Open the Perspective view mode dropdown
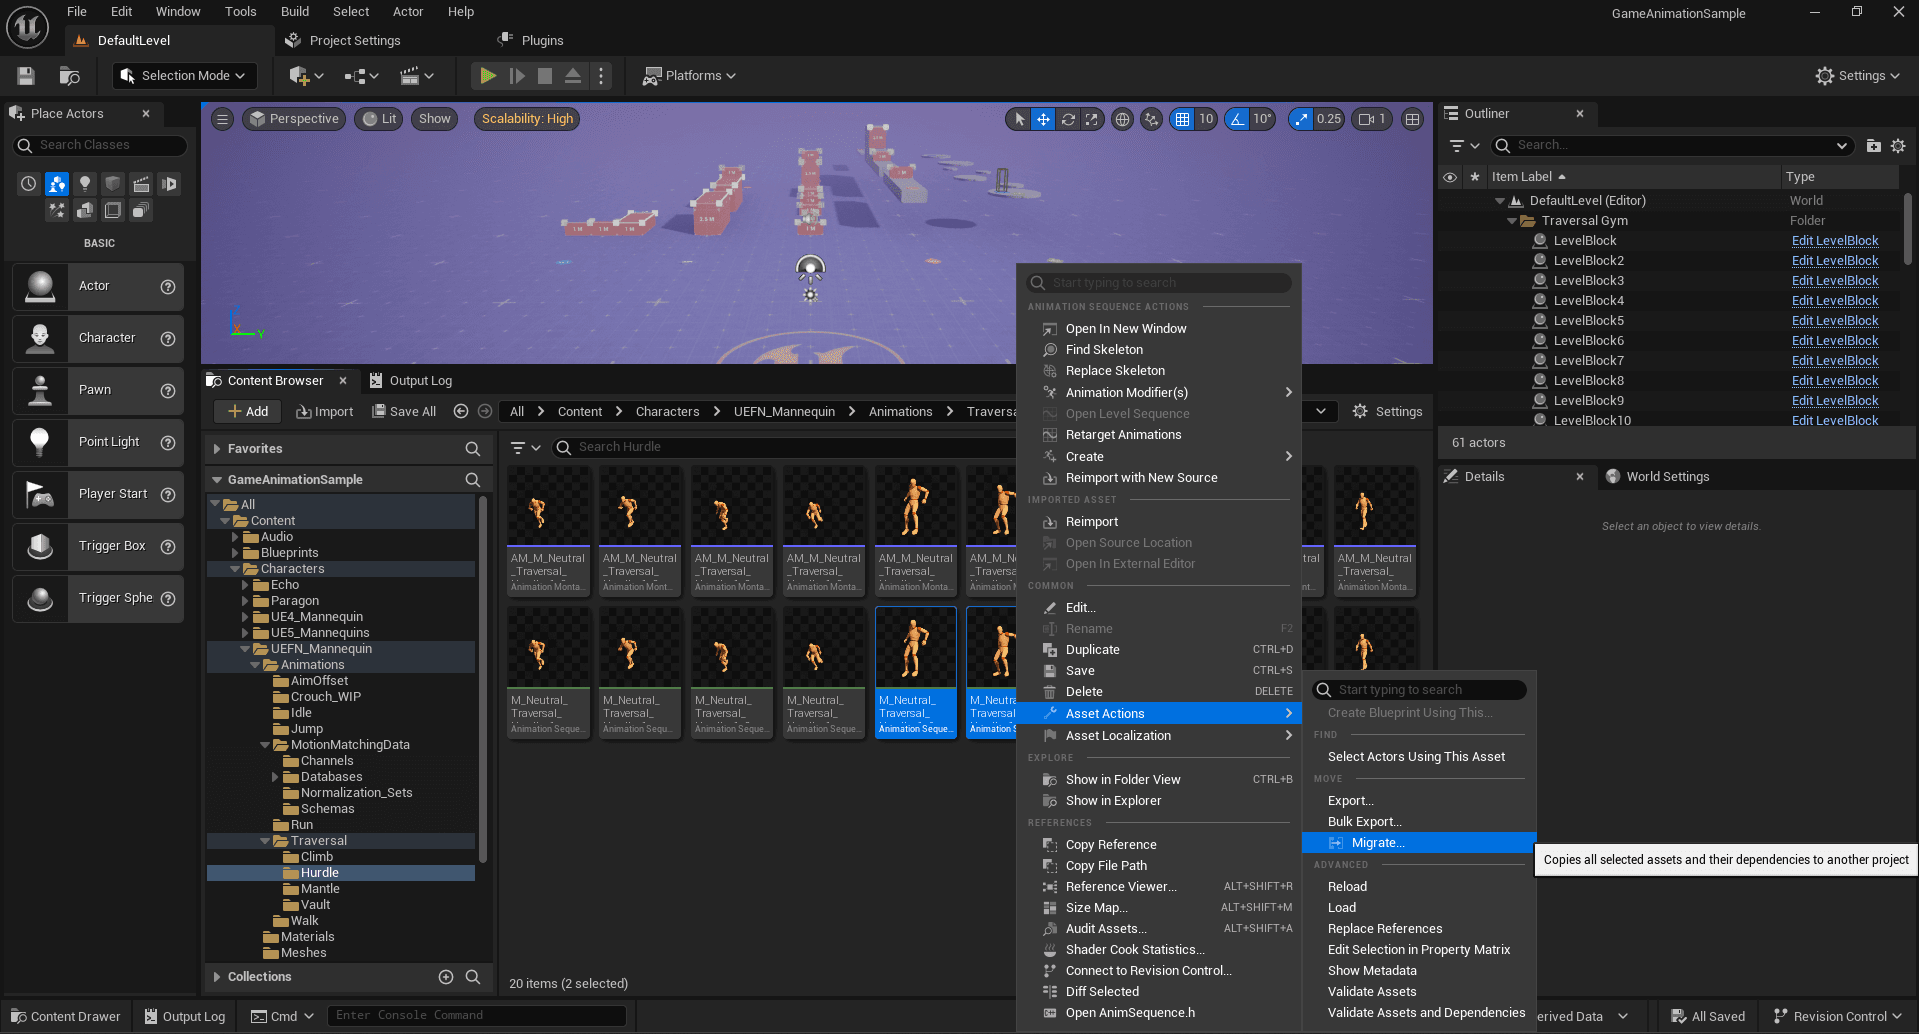Image resolution: width=1919 pixels, height=1034 pixels. coord(295,119)
